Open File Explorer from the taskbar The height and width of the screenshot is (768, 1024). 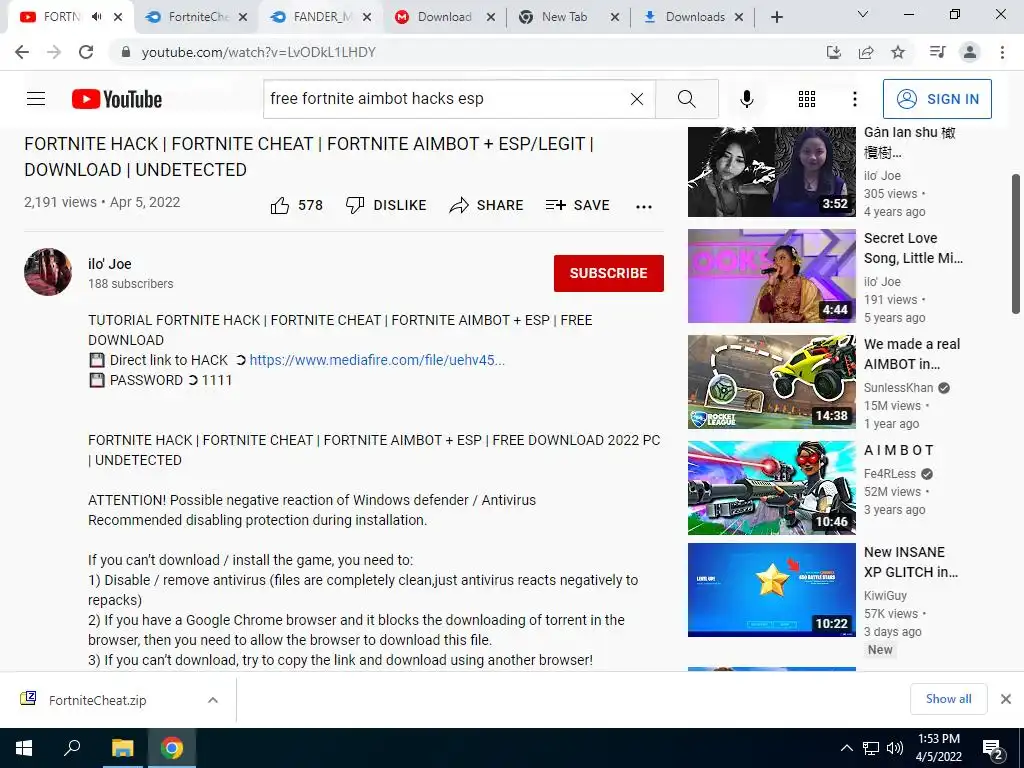pos(122,748)
